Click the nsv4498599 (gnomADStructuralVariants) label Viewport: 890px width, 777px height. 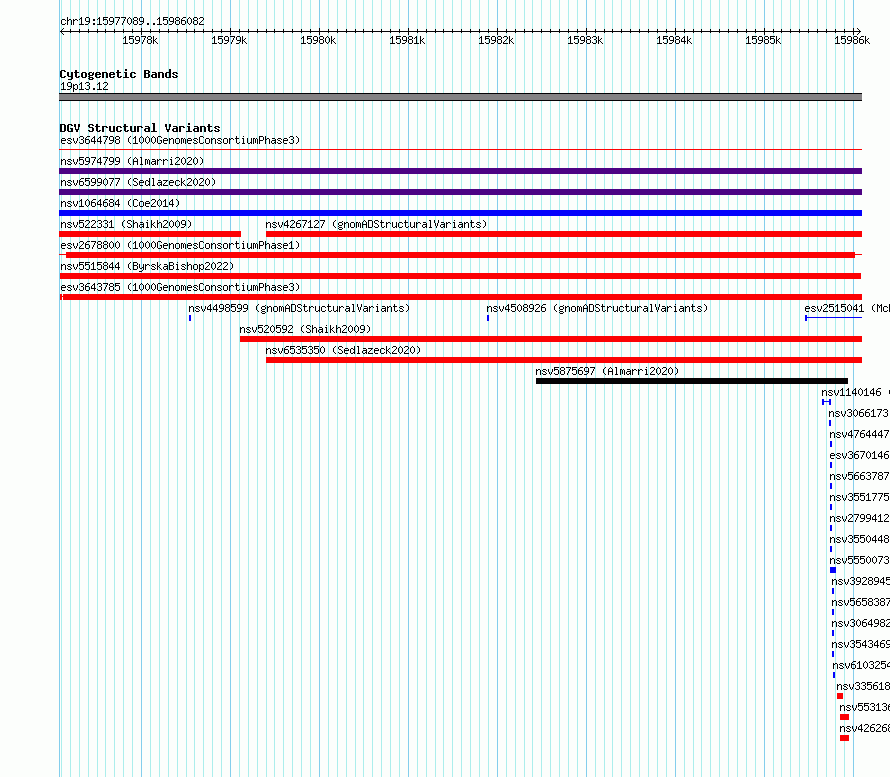299,308
